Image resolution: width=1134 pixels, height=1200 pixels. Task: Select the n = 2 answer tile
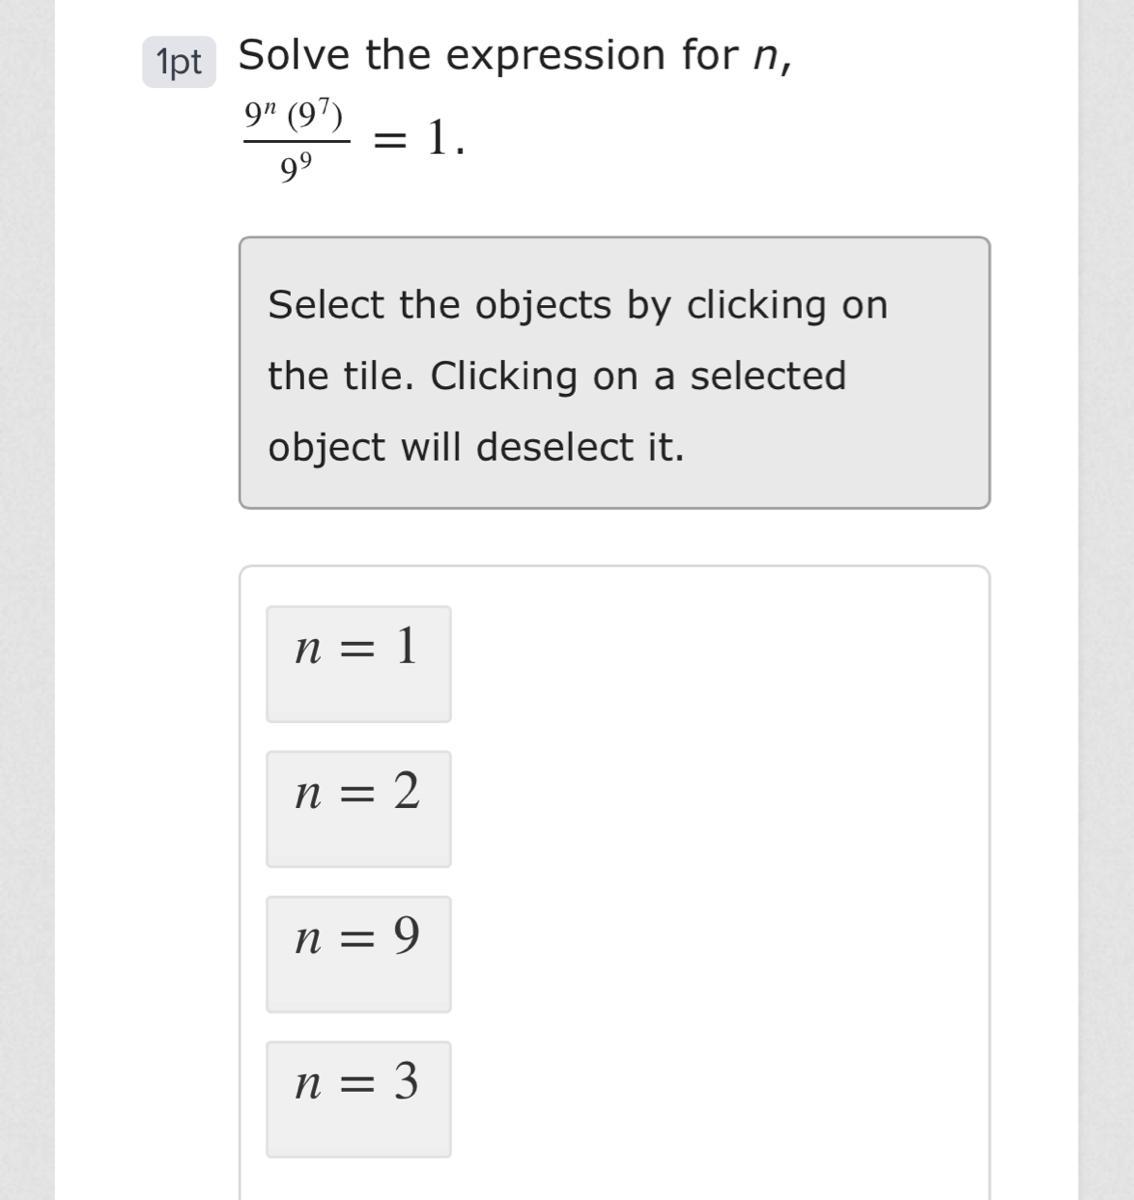(x=358, y=808)
